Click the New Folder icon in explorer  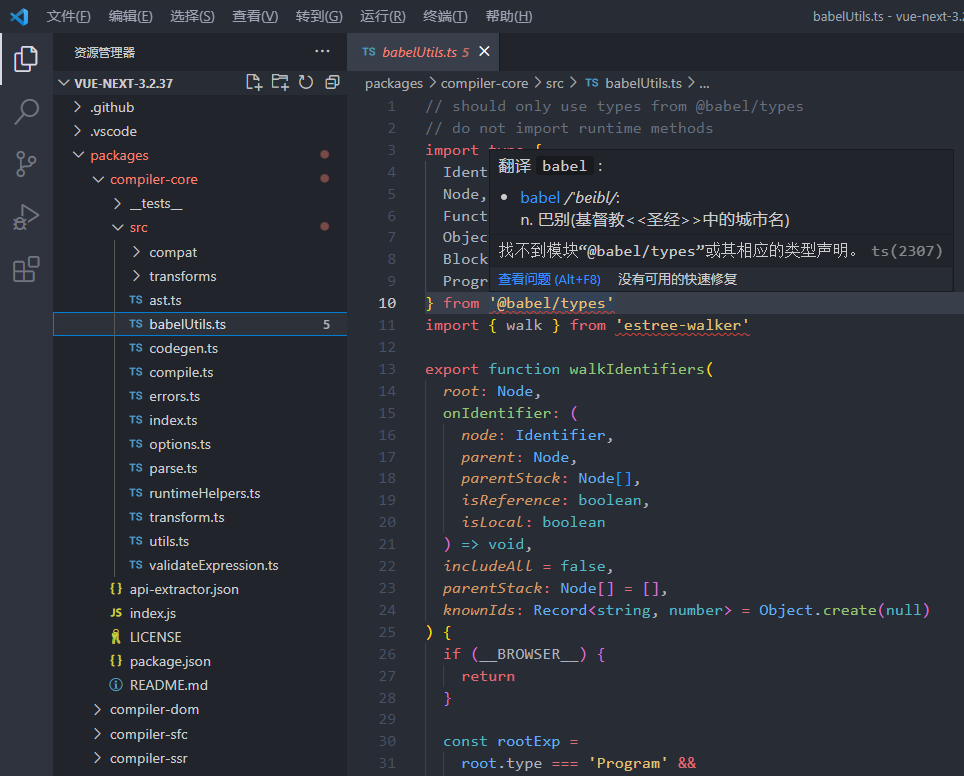pos(280,82)
